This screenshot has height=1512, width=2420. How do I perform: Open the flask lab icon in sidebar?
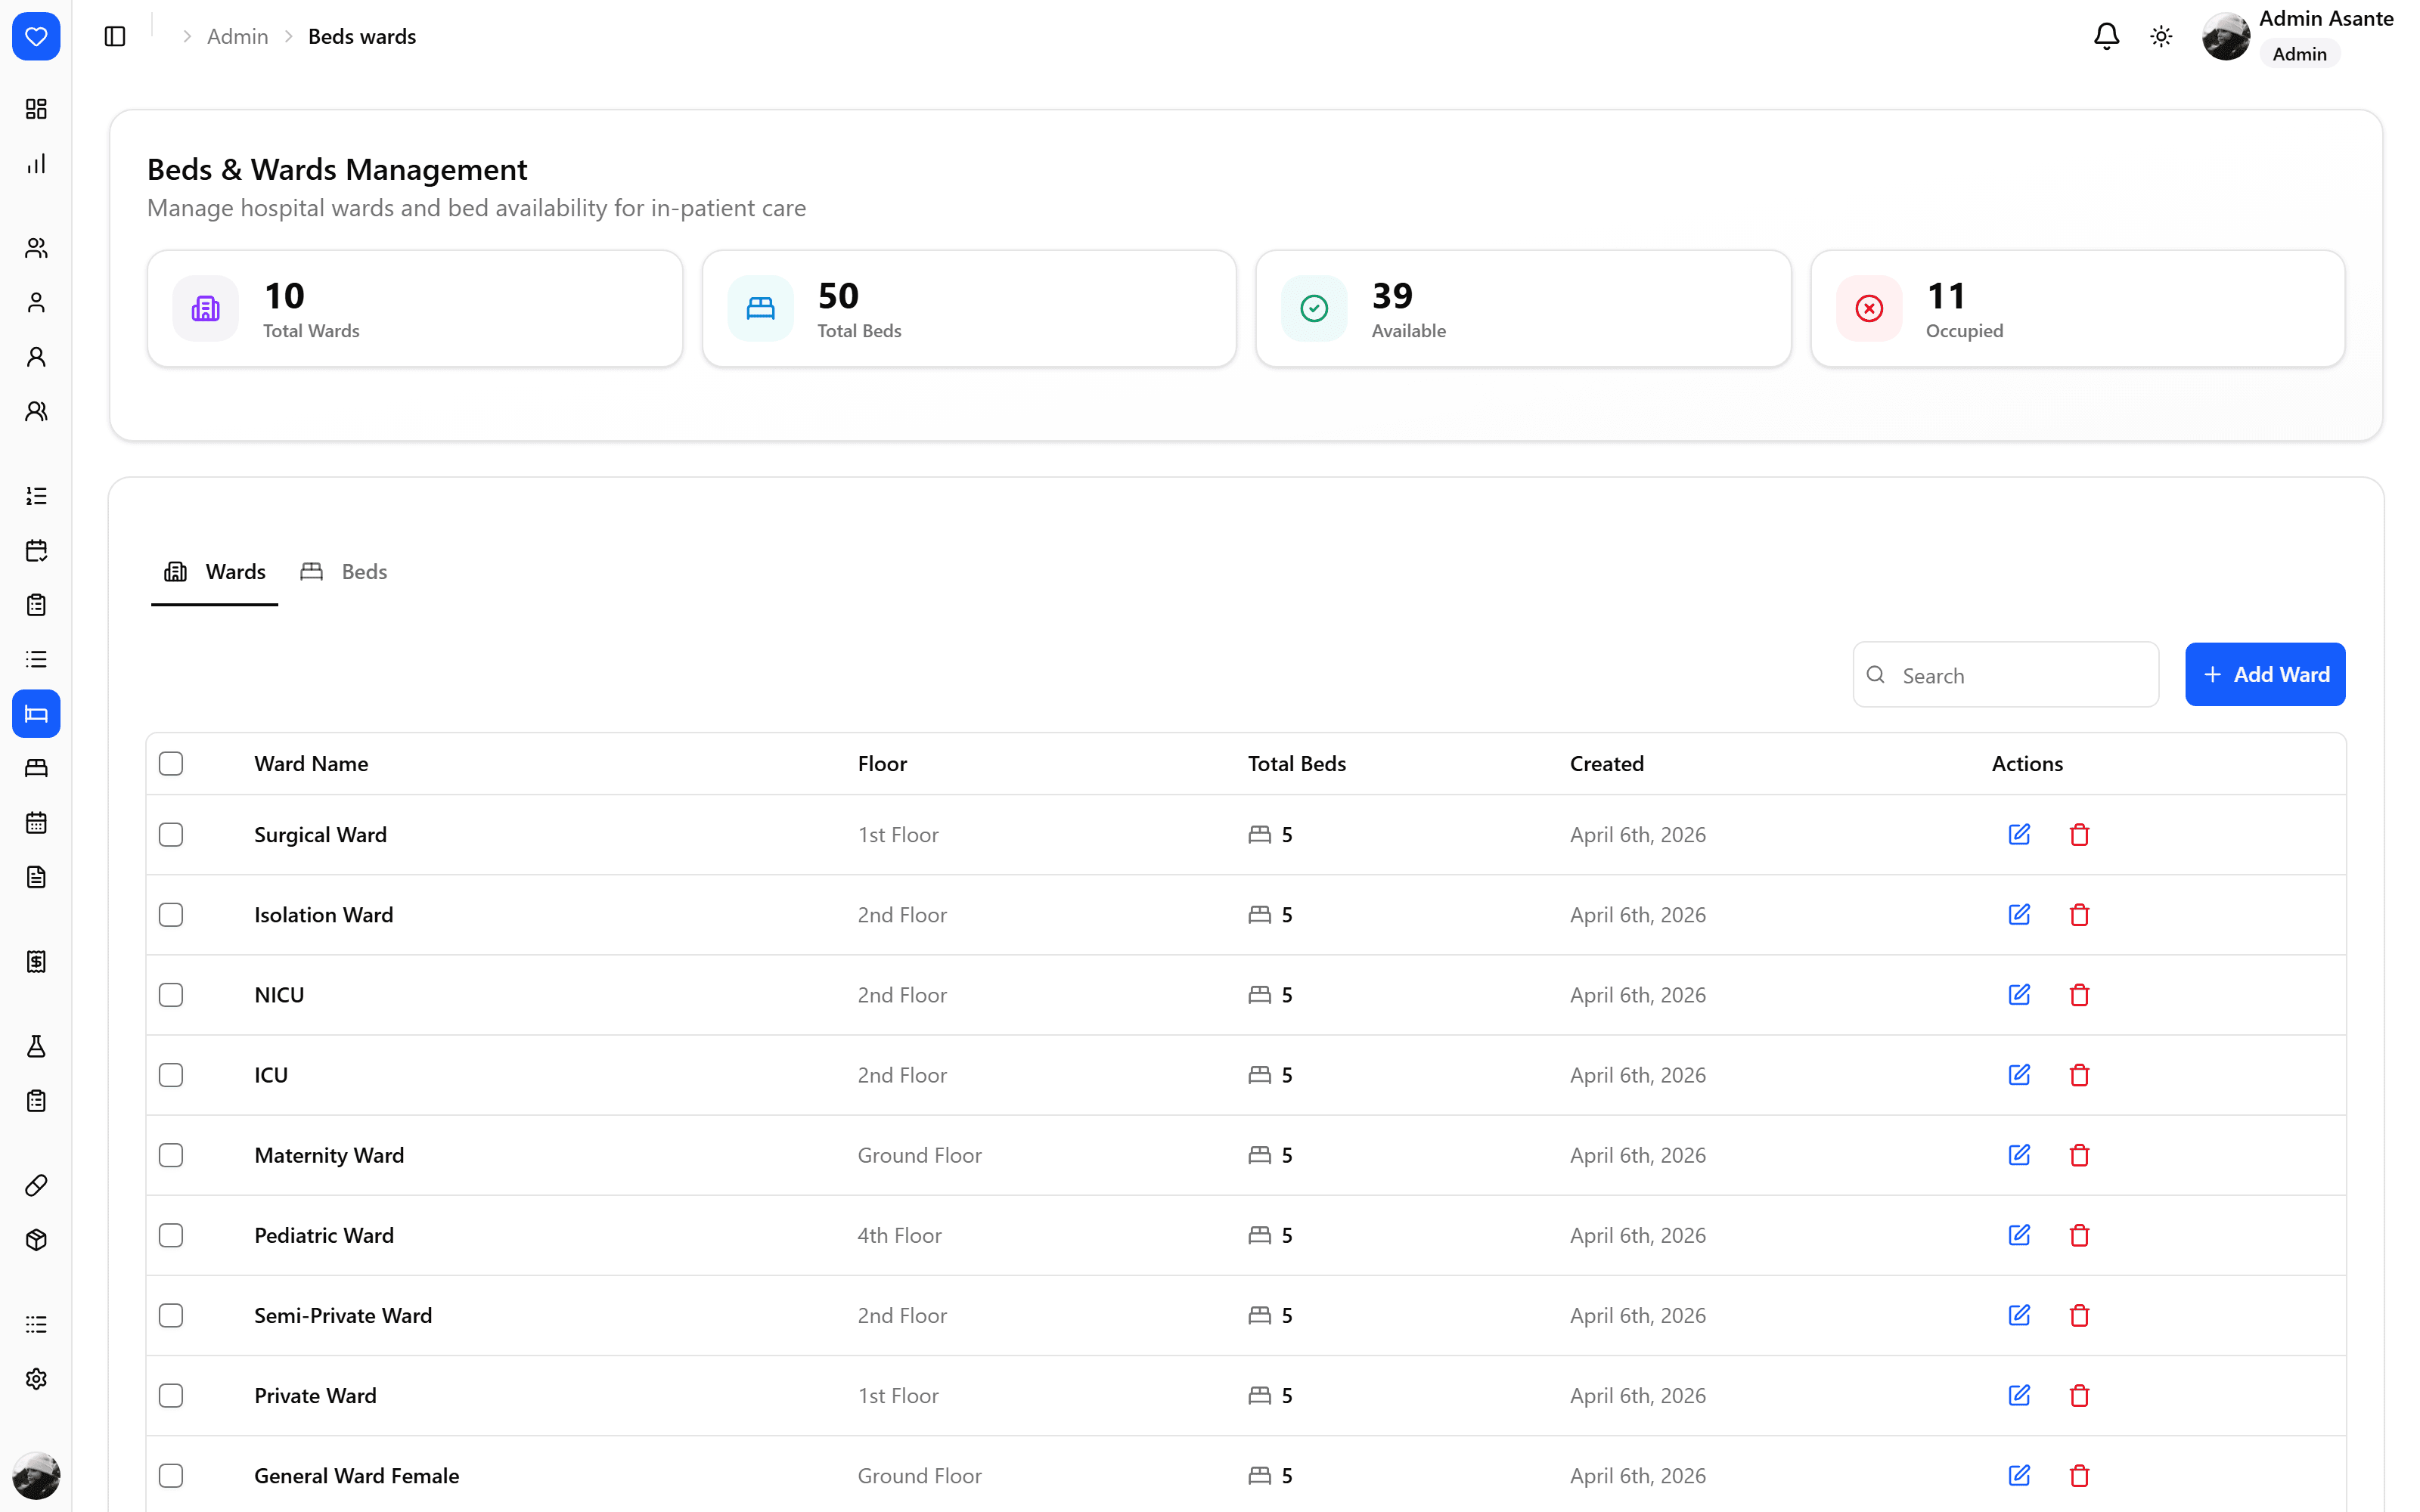coord(36,1047)
